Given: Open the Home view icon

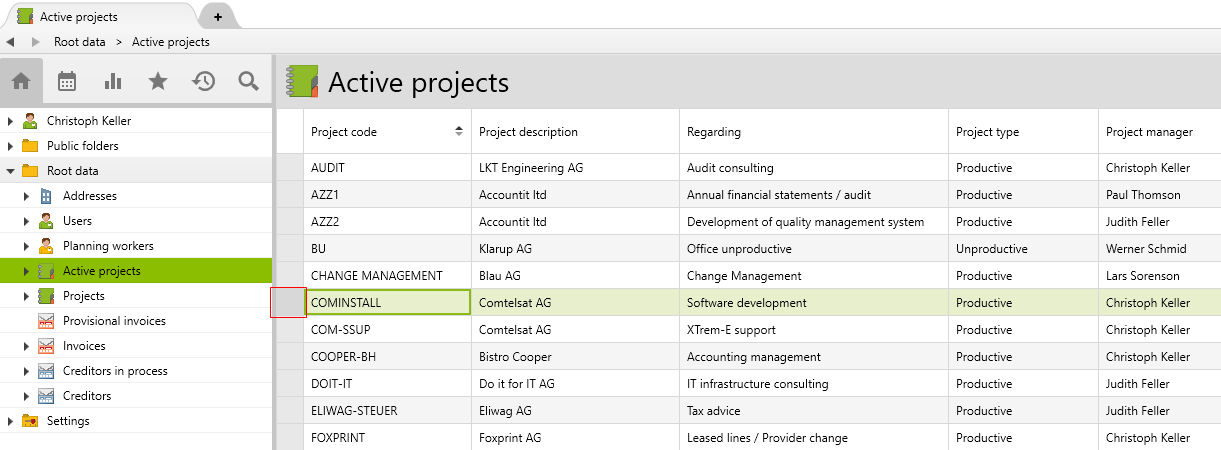Looking at the screenshot, I should [21, 81].
